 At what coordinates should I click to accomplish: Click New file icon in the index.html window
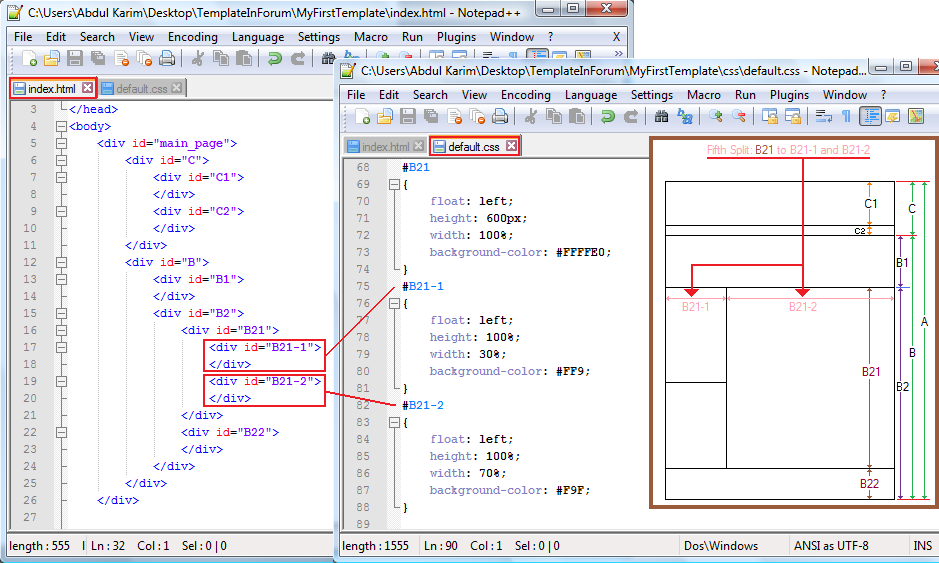[30, 59]
